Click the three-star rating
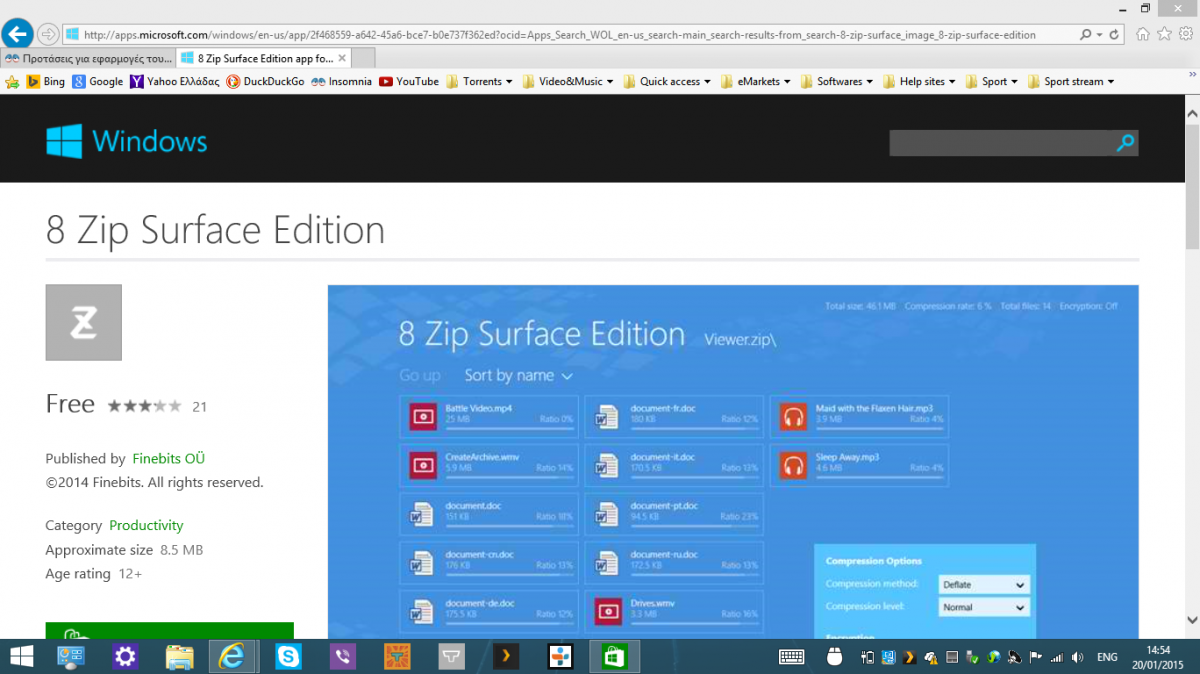Screen dimensions: 1200x674 [144, 406]
